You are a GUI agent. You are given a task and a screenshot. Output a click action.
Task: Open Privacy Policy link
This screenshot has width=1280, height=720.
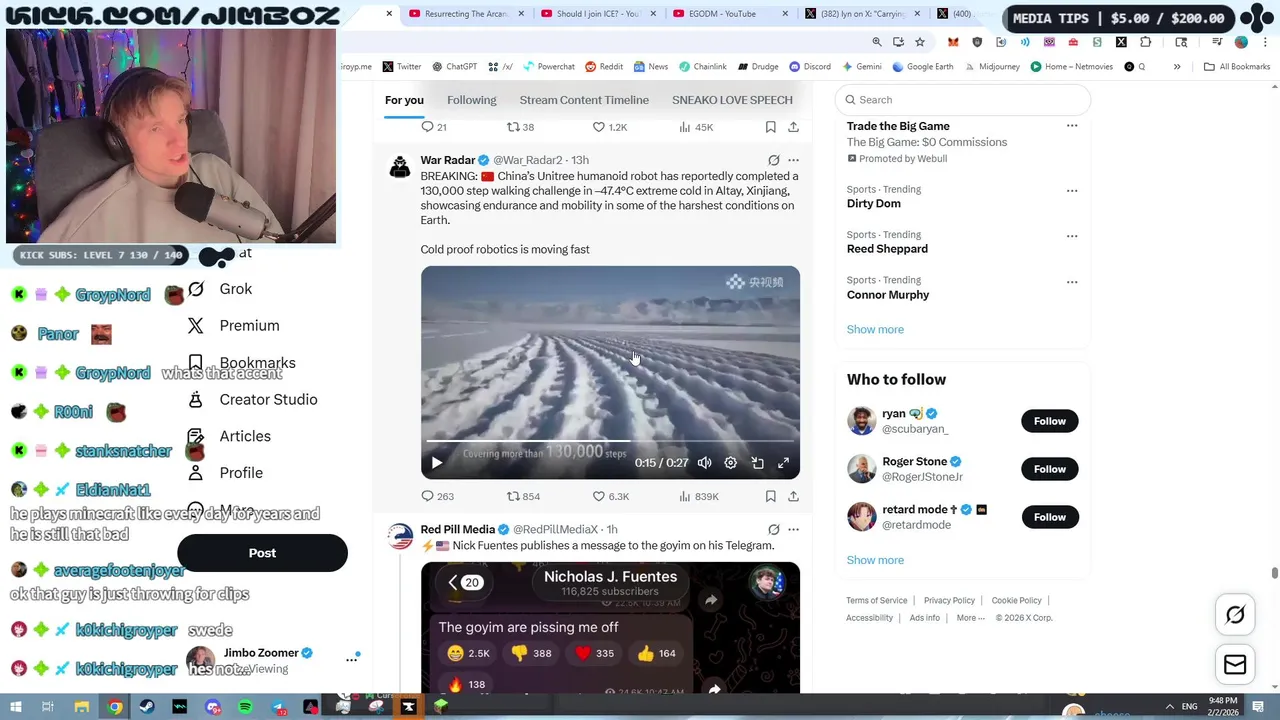click(949, 600)
